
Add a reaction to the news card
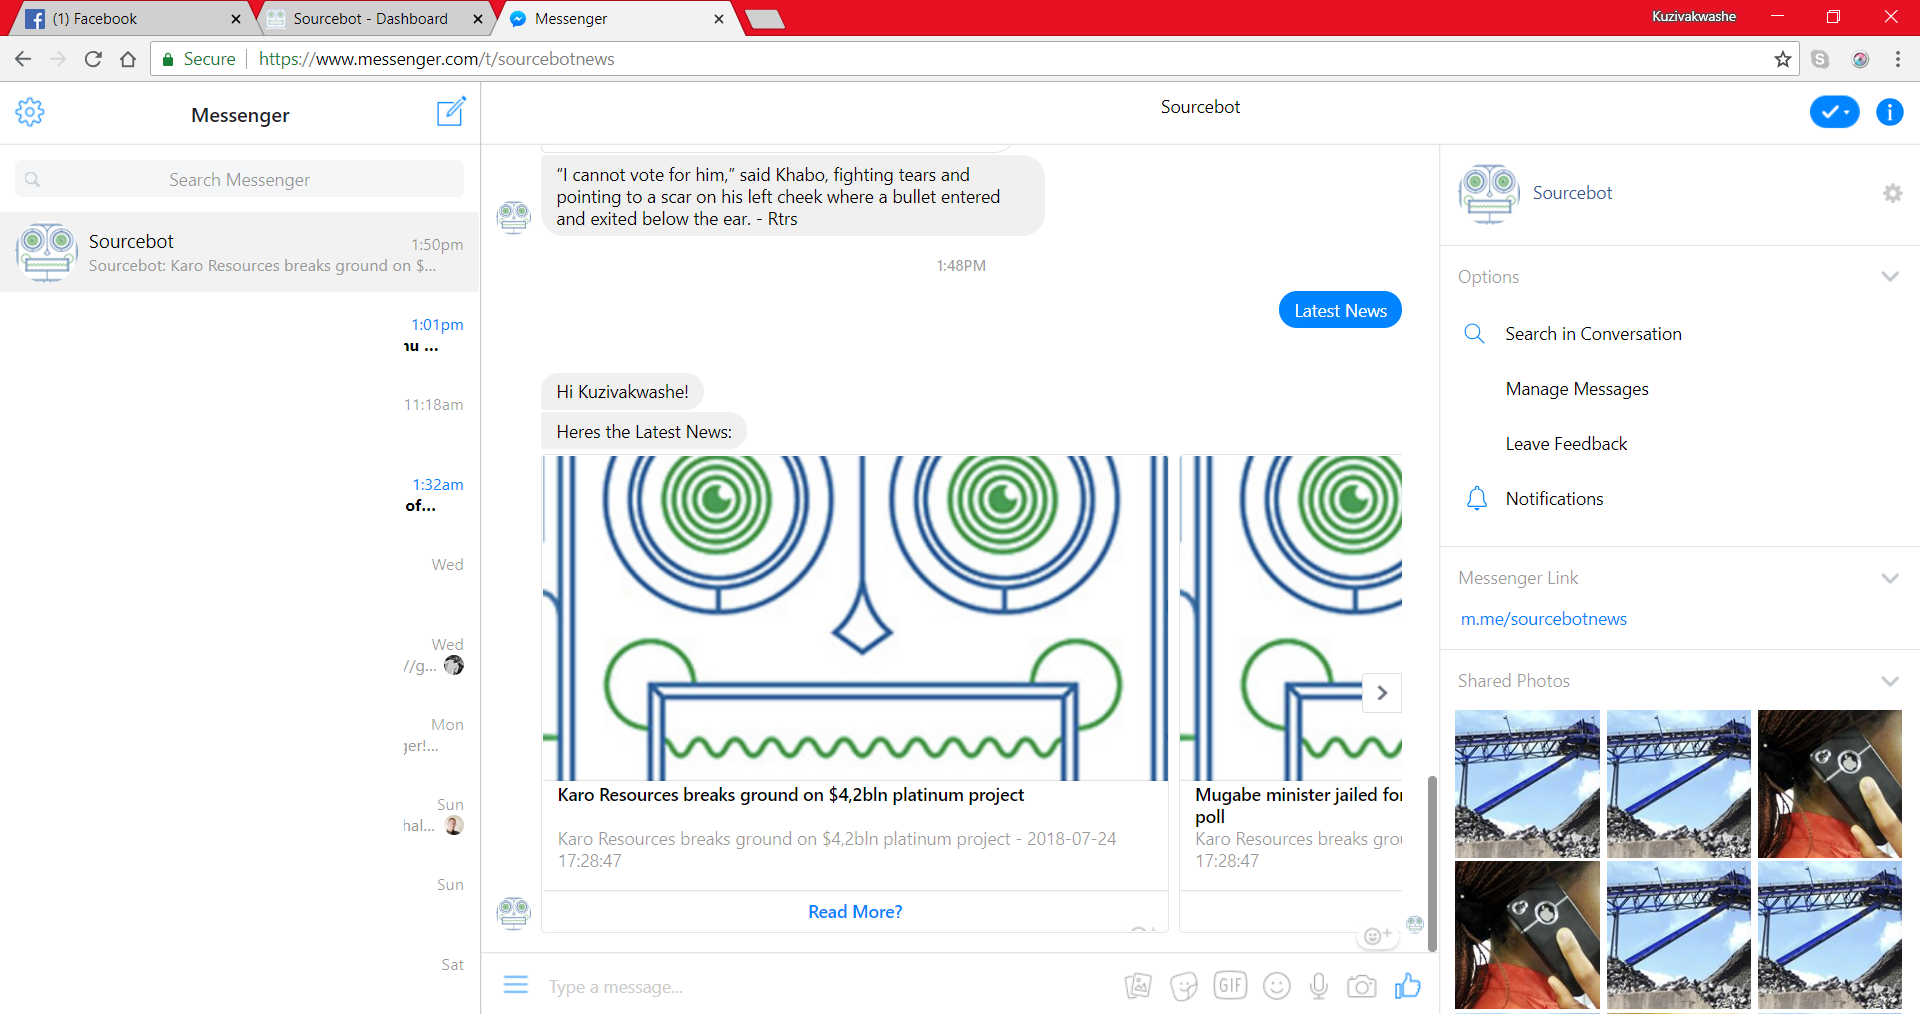[1377, 936]
